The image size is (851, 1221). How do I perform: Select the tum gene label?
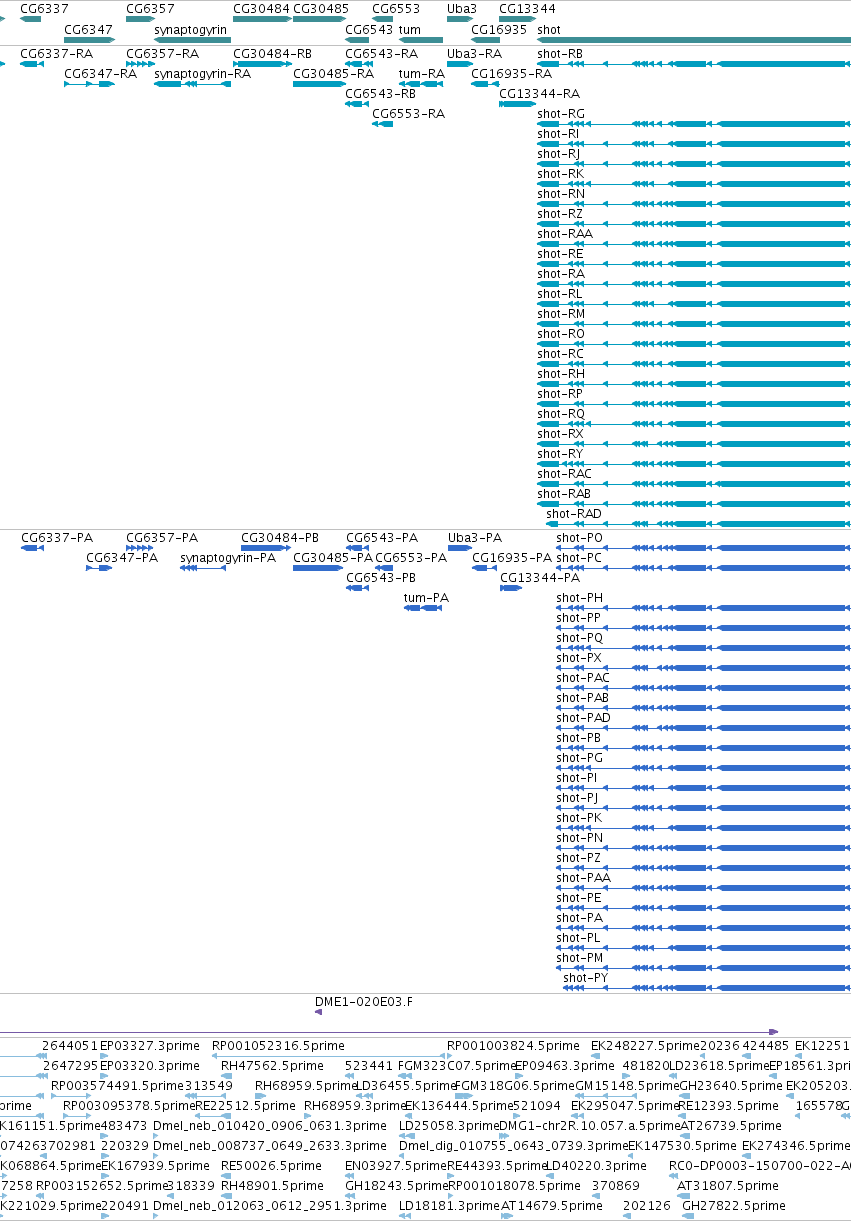pyautogui.click(x=408, y=29)
